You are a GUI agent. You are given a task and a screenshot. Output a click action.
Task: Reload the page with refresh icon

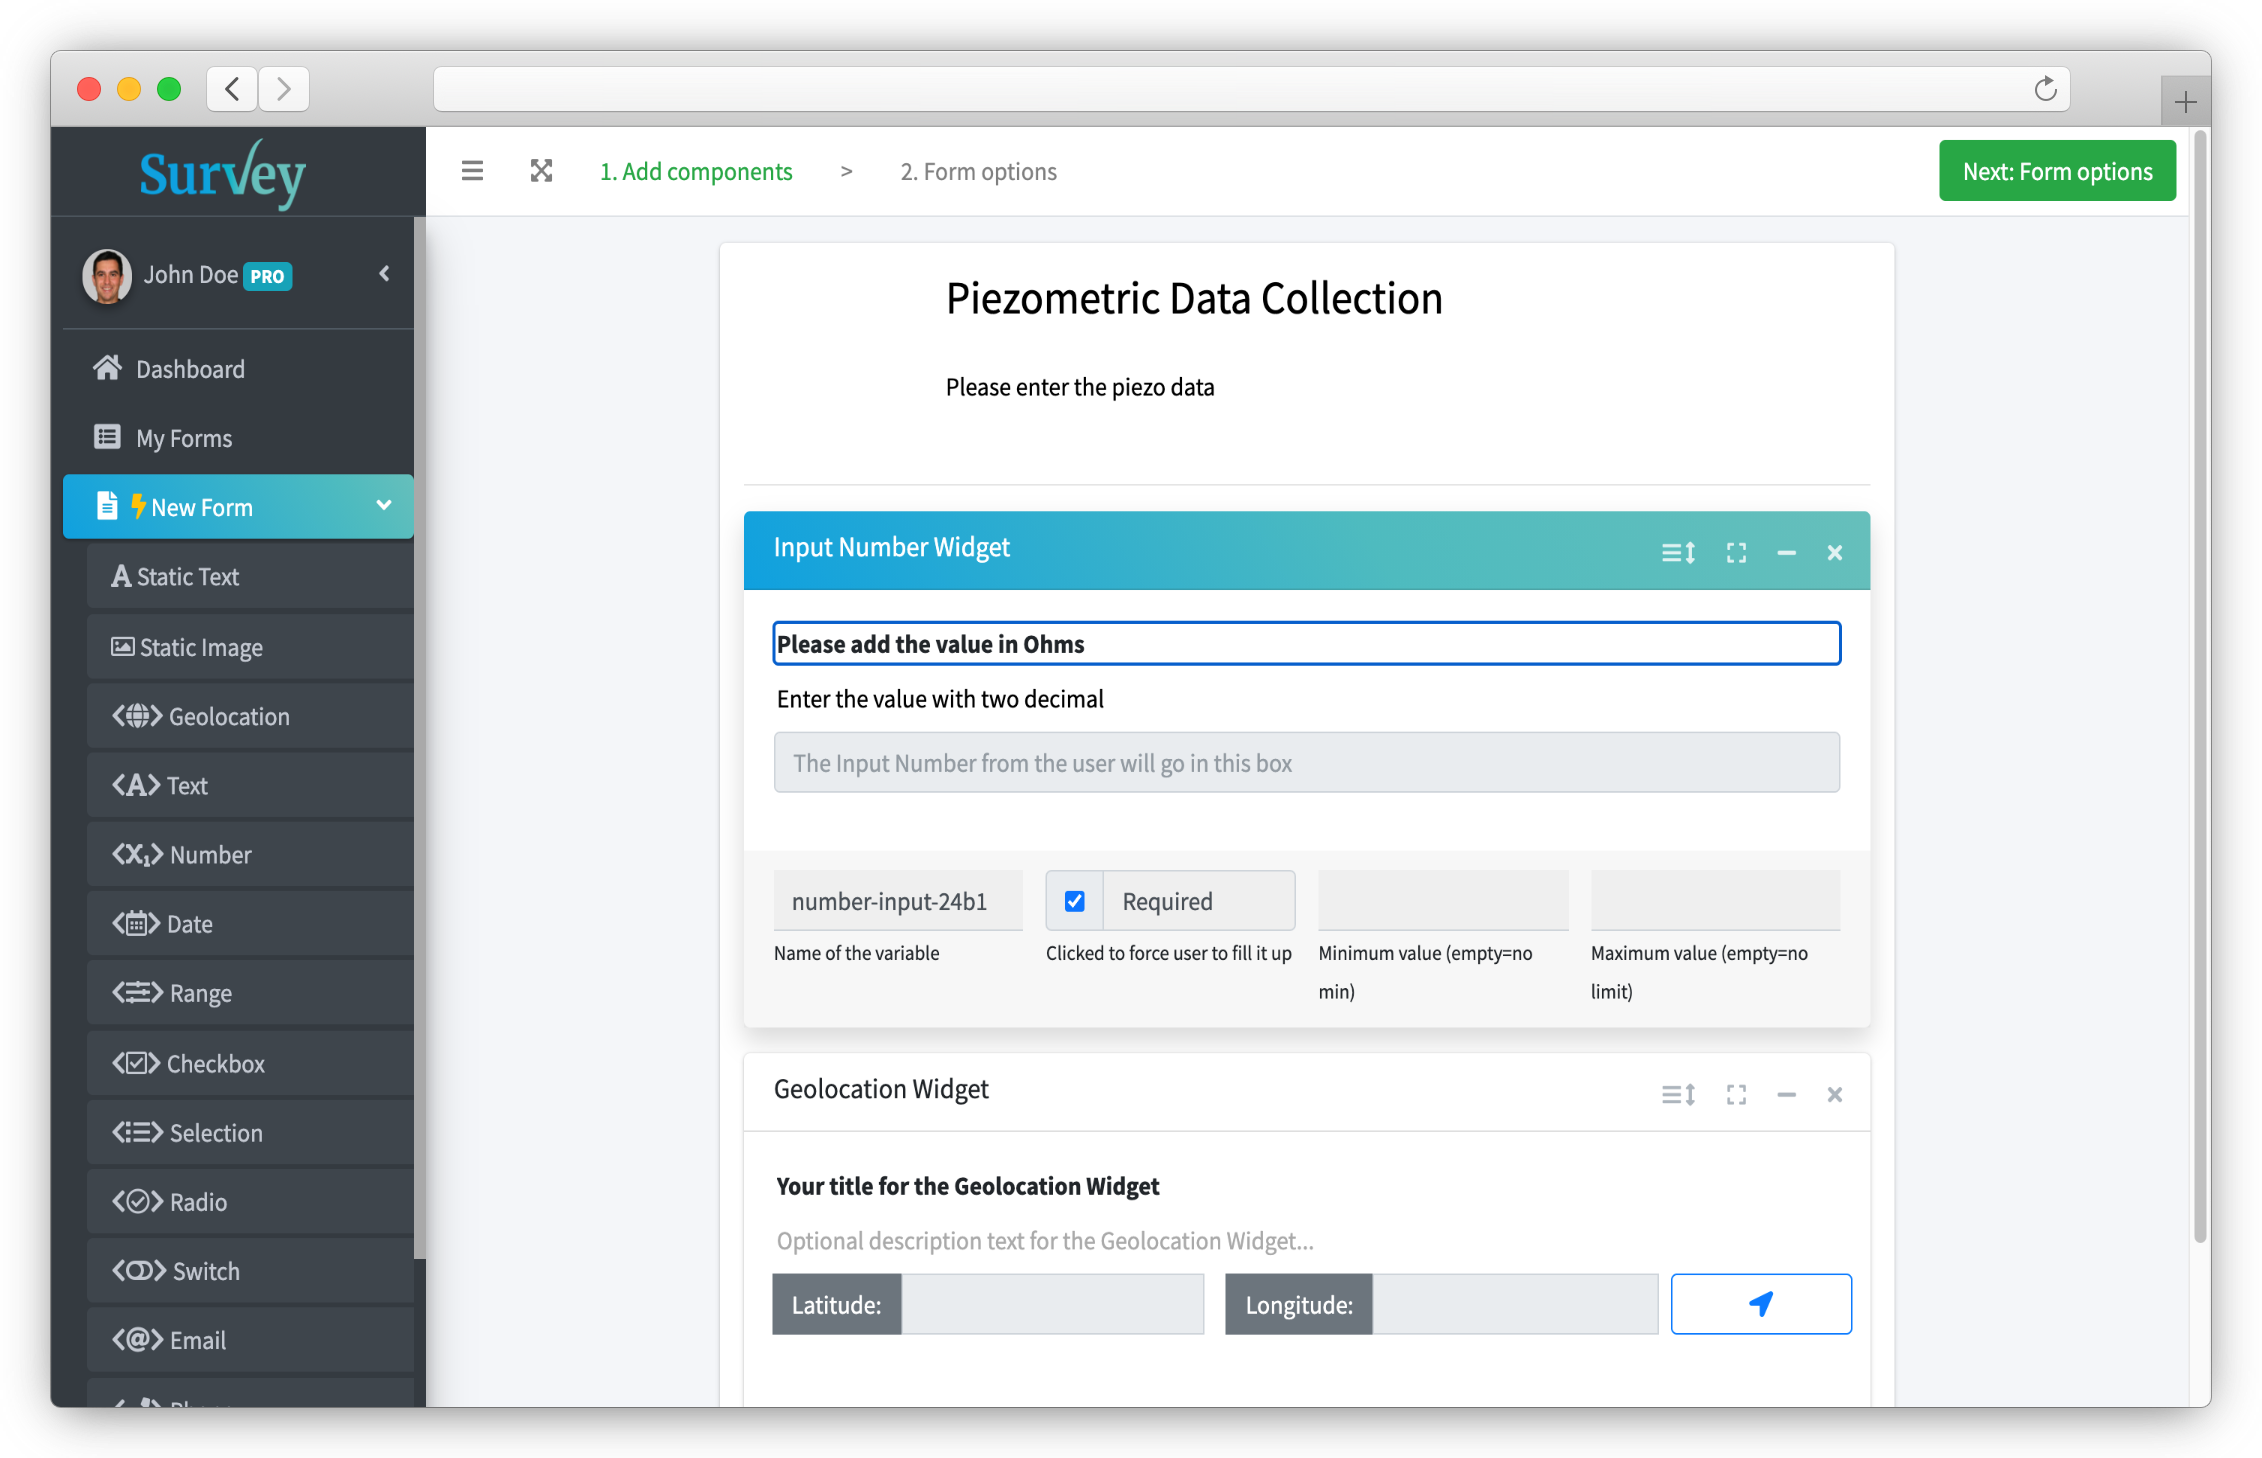coord(2045,89)
